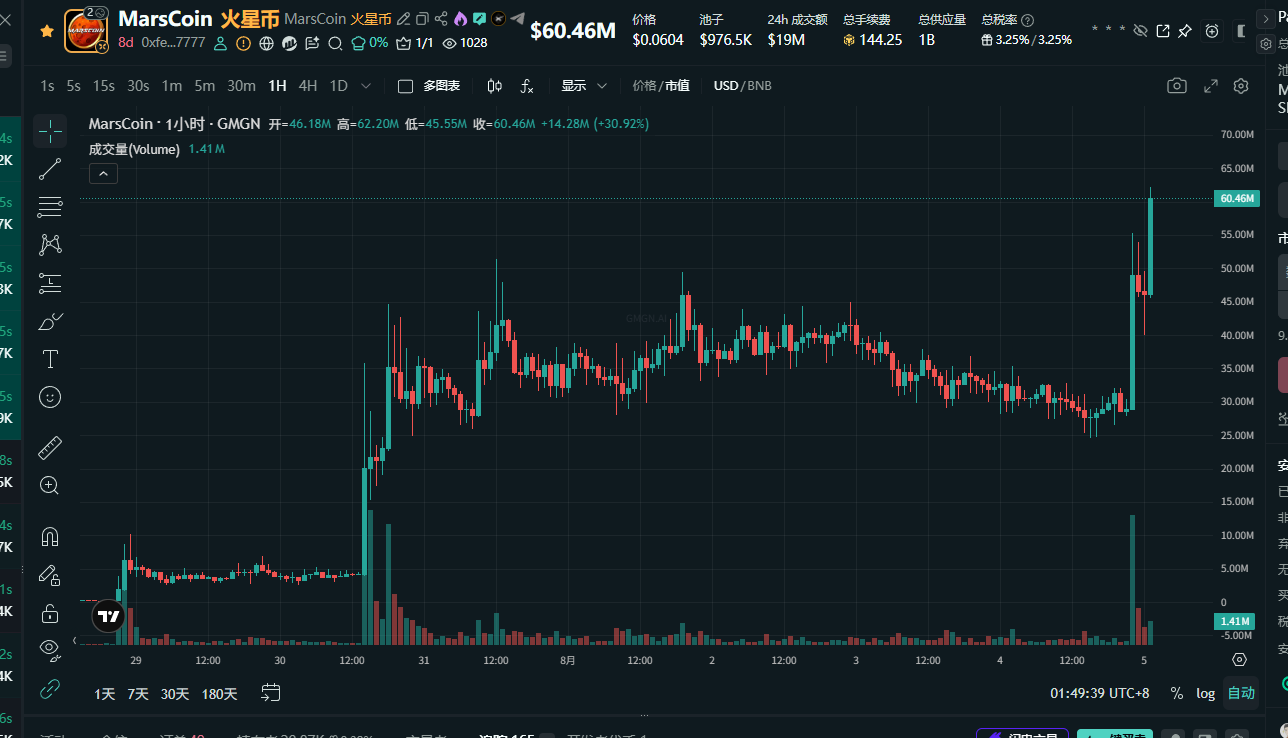Click the contract address 0xfe...7777
Viewport: 1288px width, 738px height.
click(x=173, y=43)
